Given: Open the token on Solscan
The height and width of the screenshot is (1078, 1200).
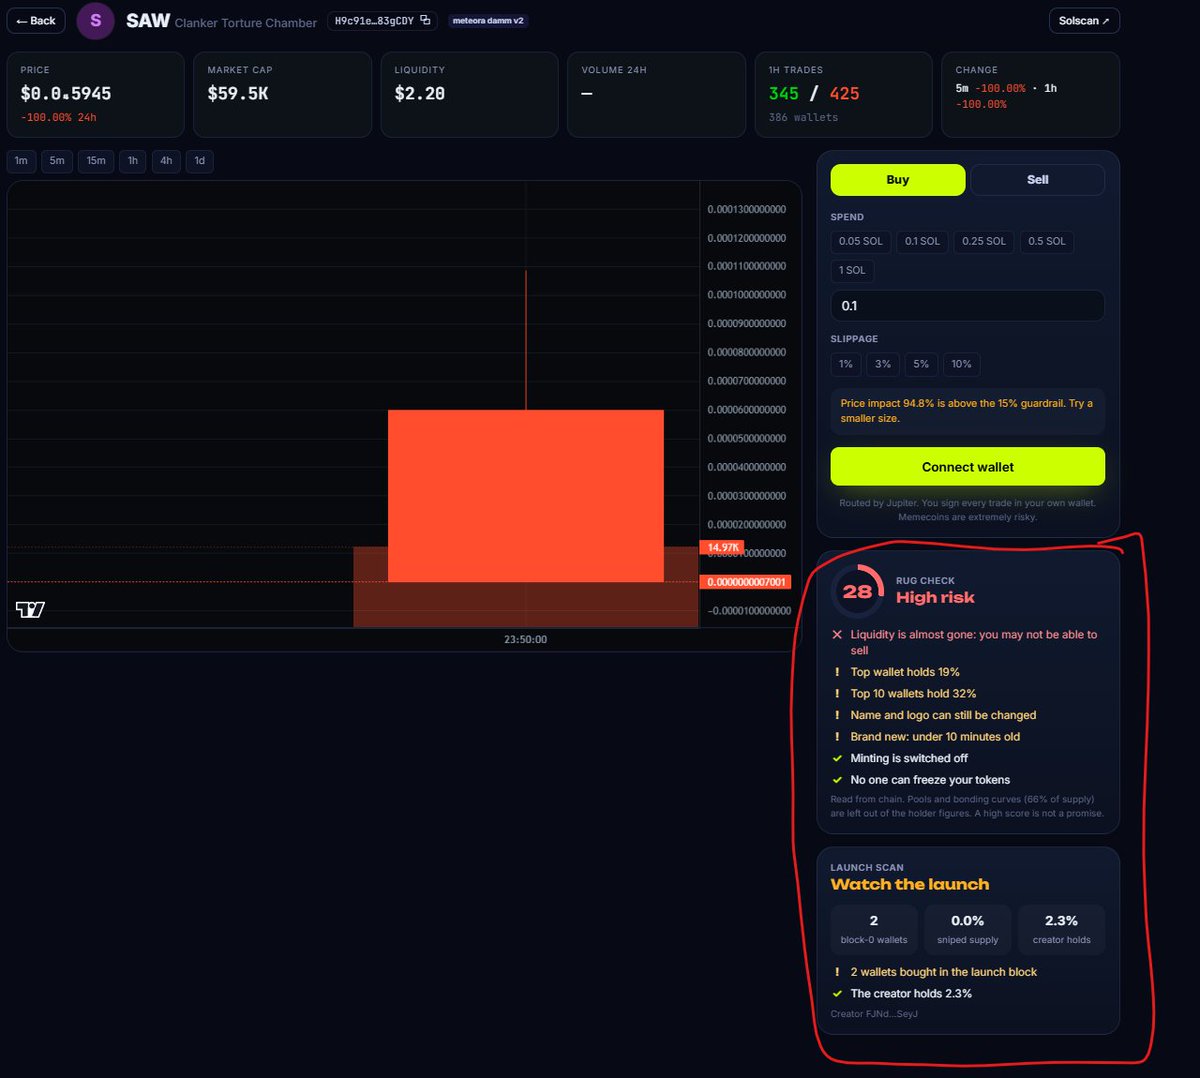Looking at the screenshot, I should pyautogui.click(x=1084, y=20).
